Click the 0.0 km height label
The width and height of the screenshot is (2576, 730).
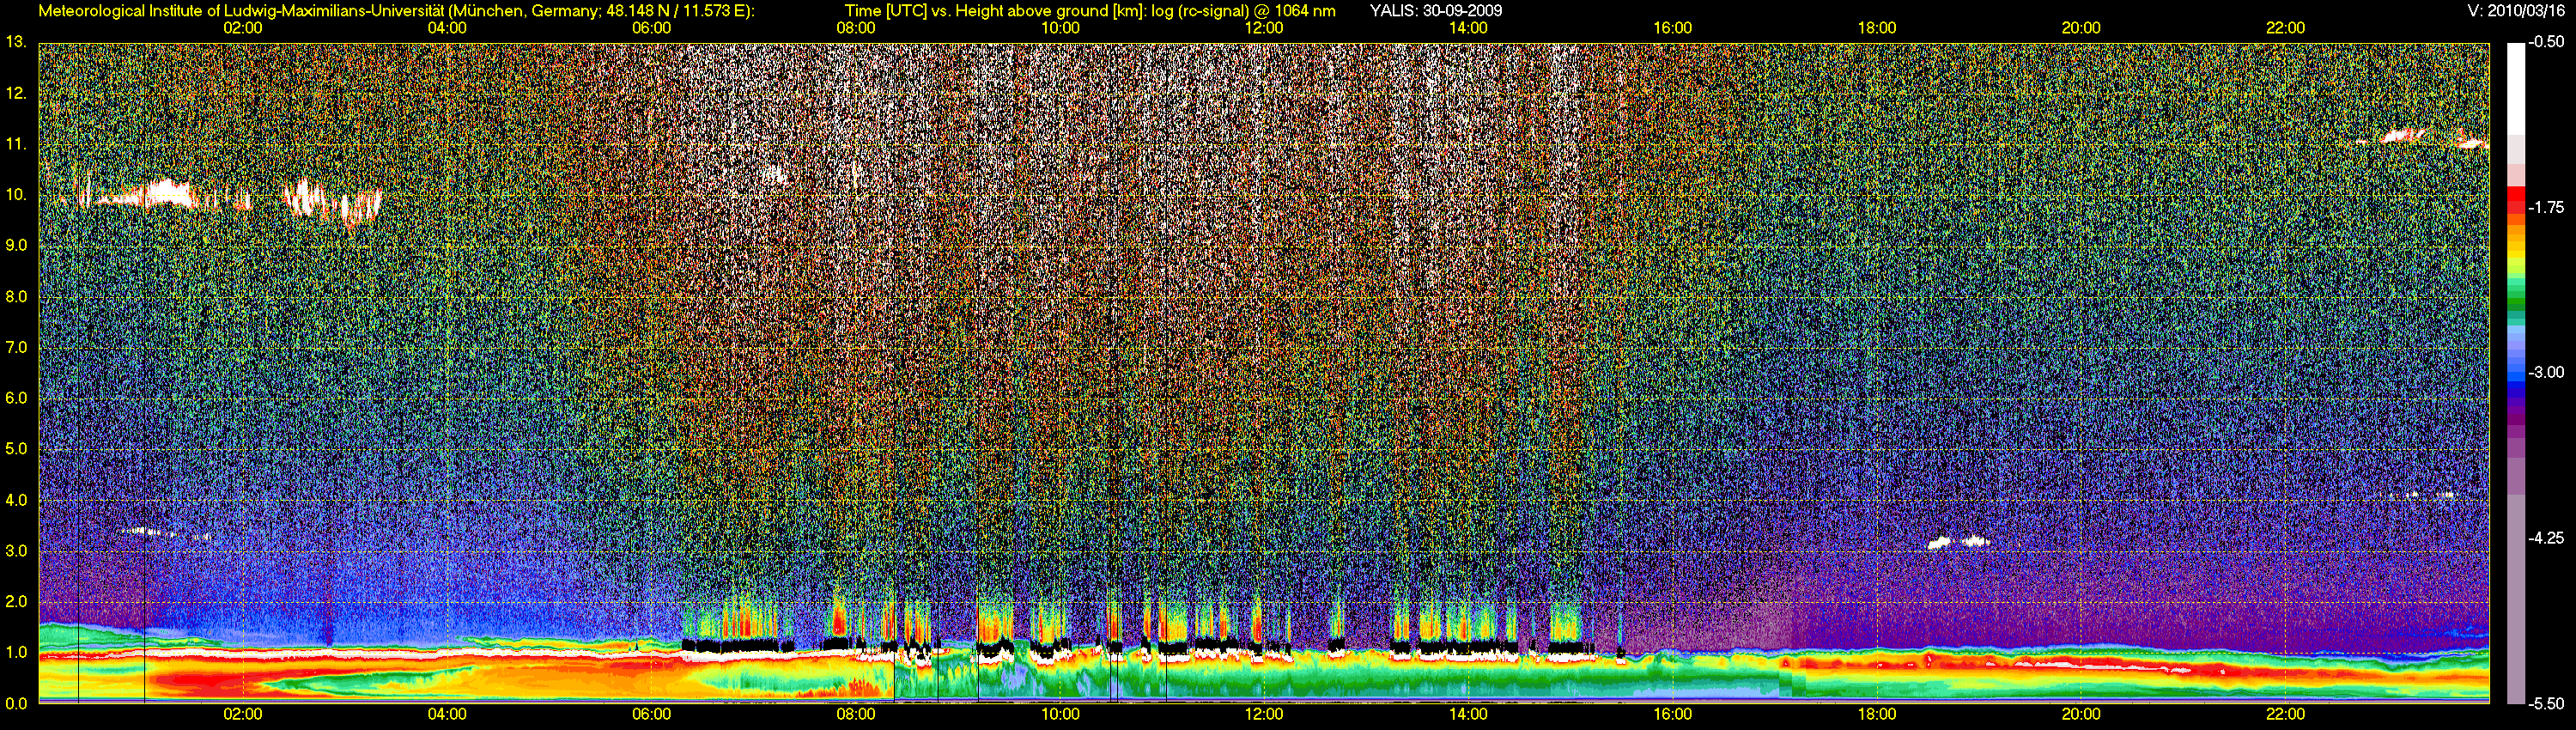click(x=16, y=703)
